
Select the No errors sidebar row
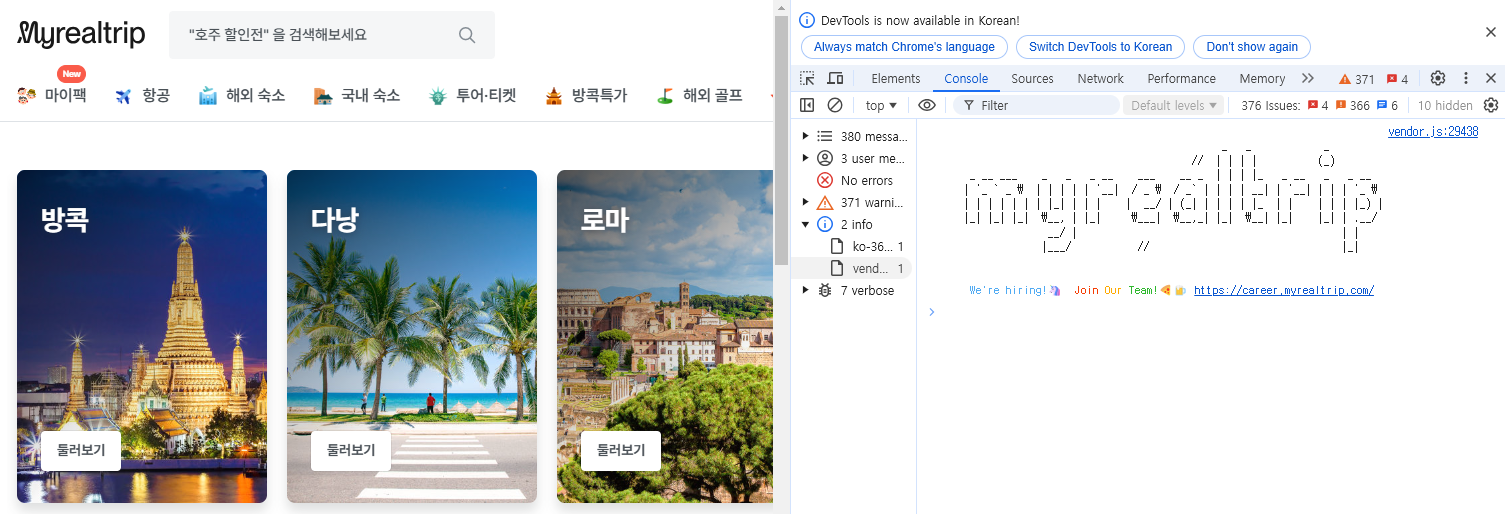[852, 180]
